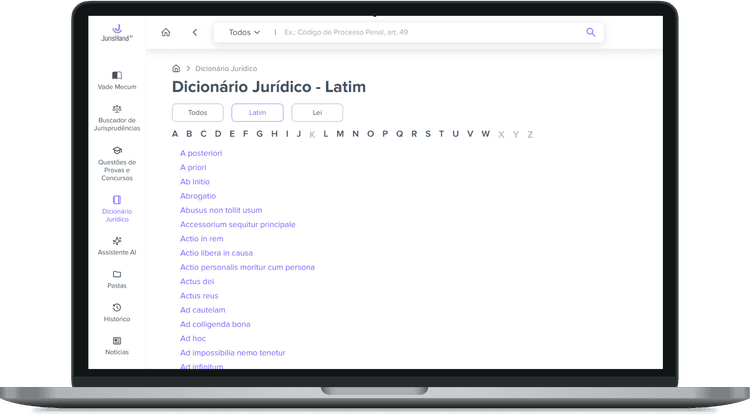Open the 'Abrogatio' entry
Viewport: 750px width, 416px height.
(198, 196)
